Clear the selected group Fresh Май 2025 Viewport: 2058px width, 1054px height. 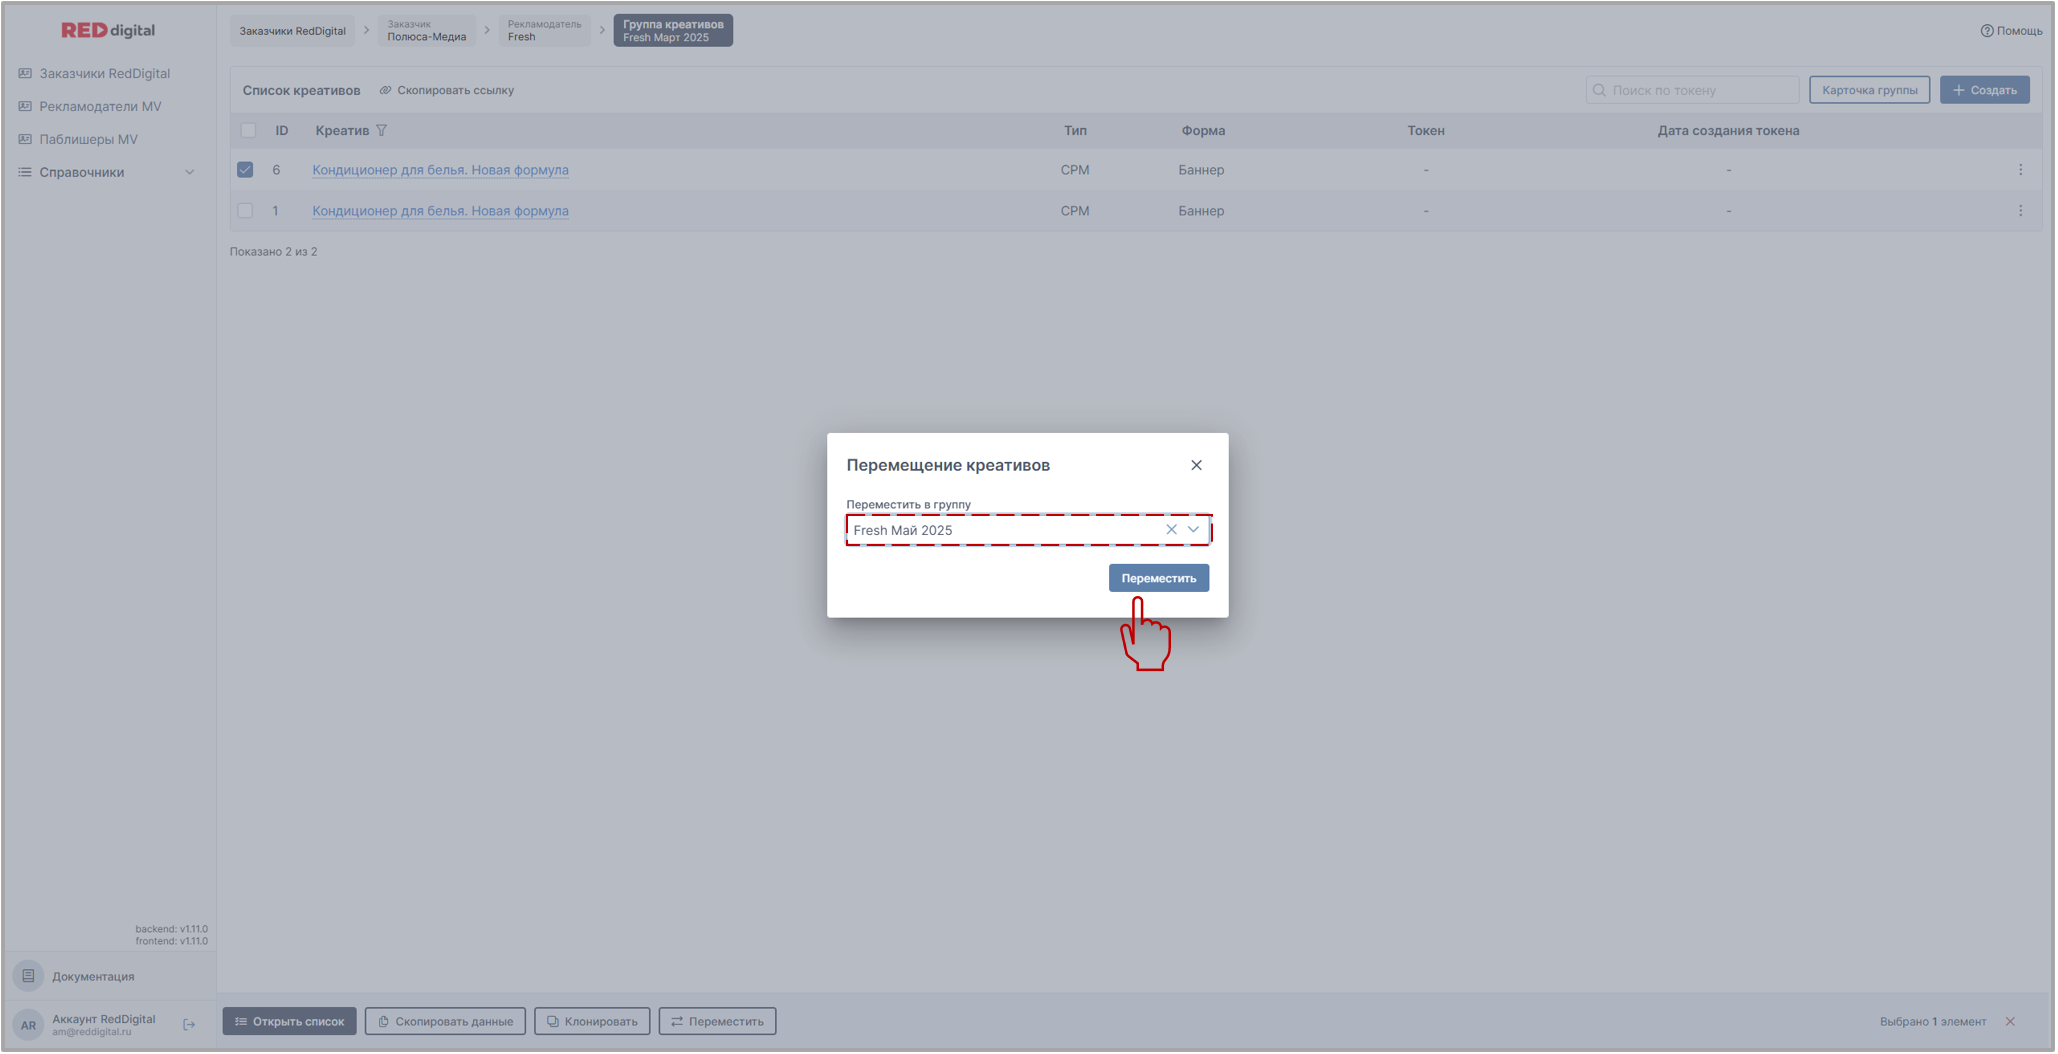[1171, 530]
